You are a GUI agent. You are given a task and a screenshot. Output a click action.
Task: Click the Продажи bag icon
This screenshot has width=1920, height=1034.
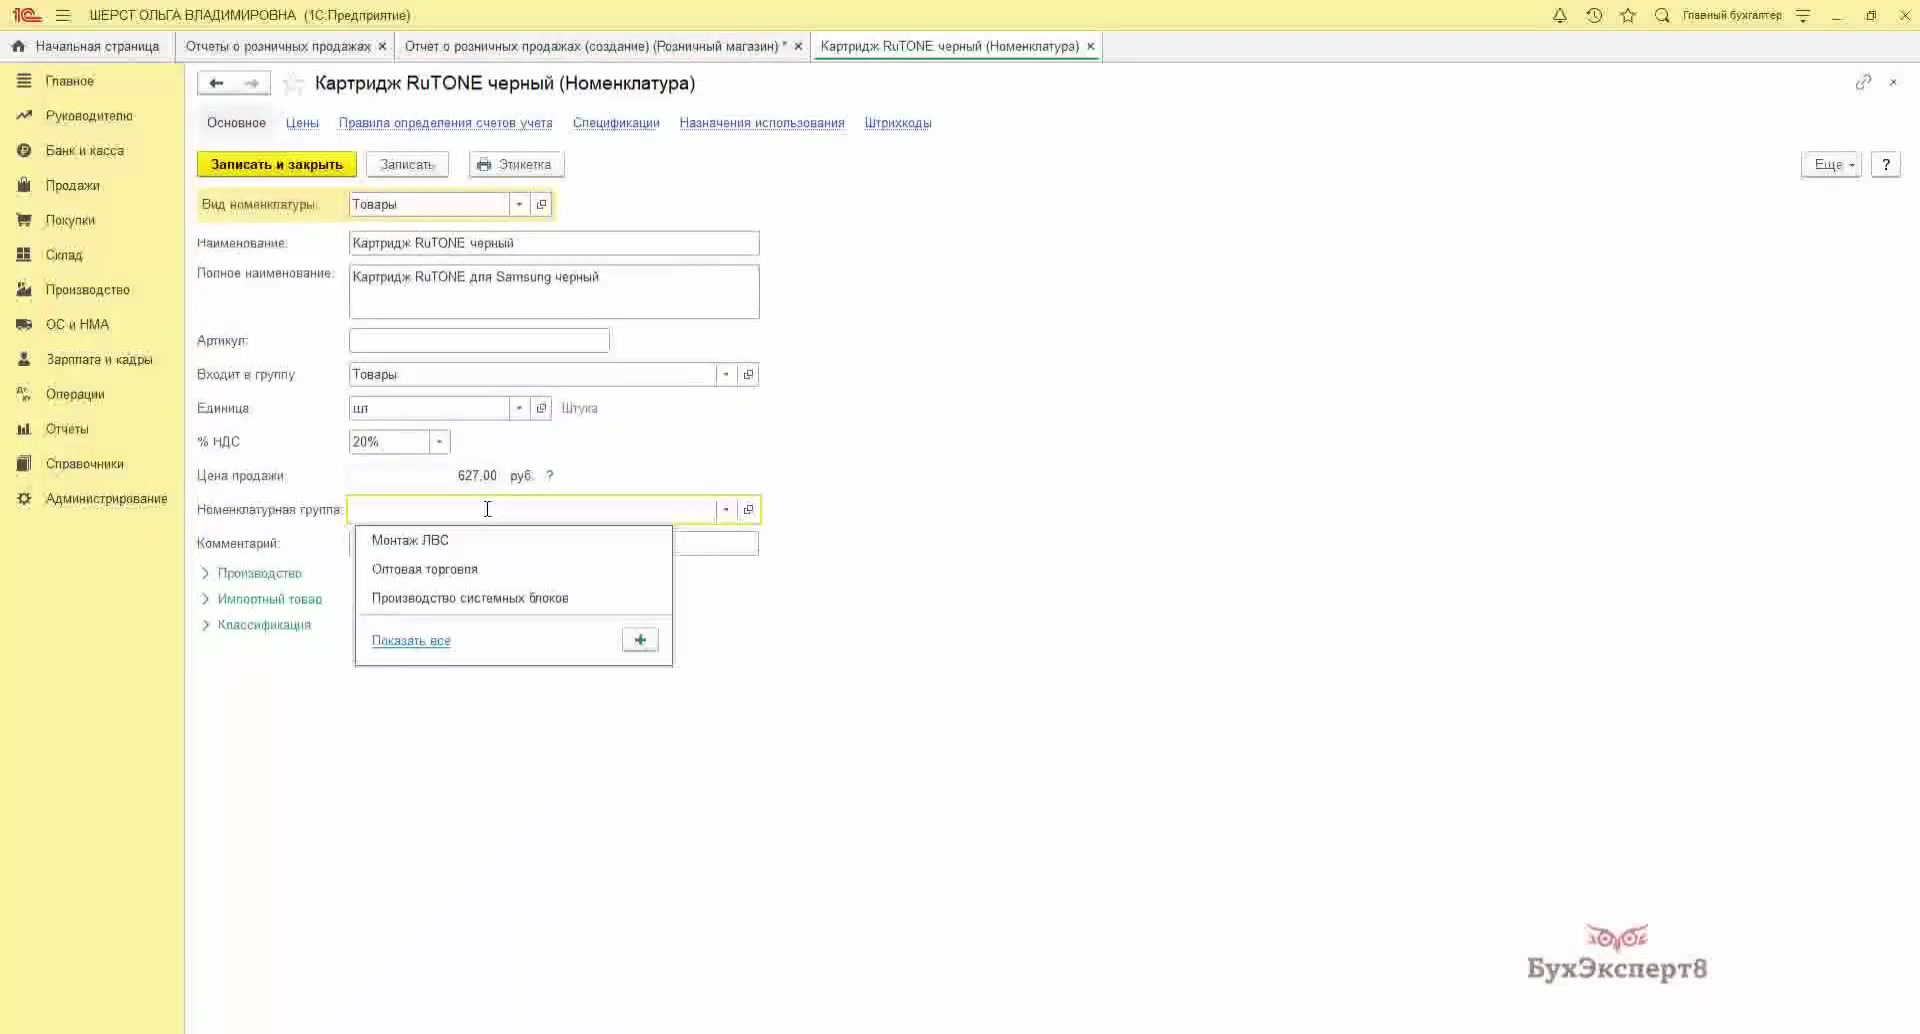click(24, 185)
